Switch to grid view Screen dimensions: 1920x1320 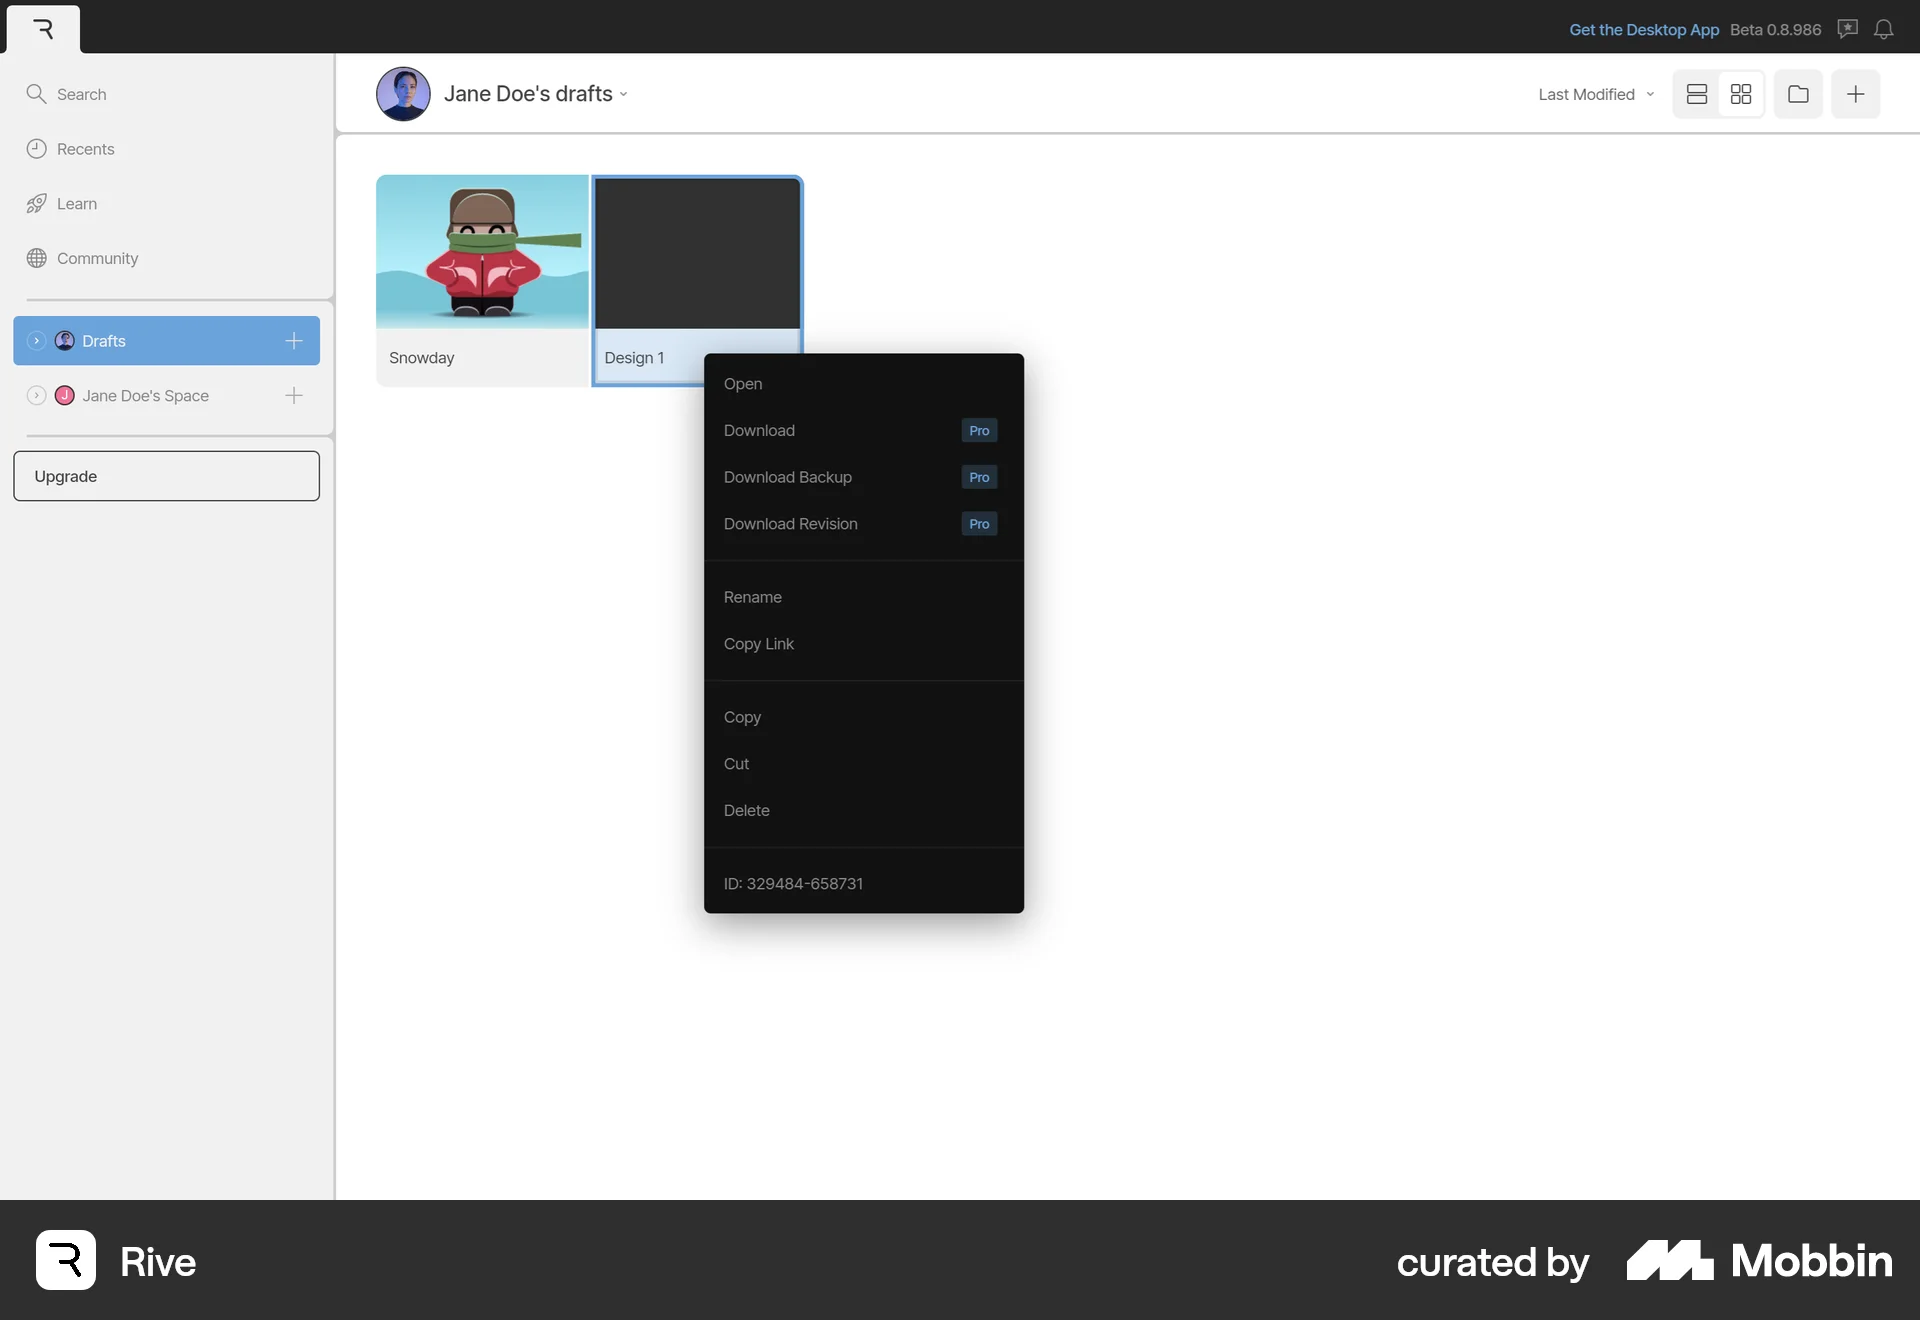[x=1740, y=93]
